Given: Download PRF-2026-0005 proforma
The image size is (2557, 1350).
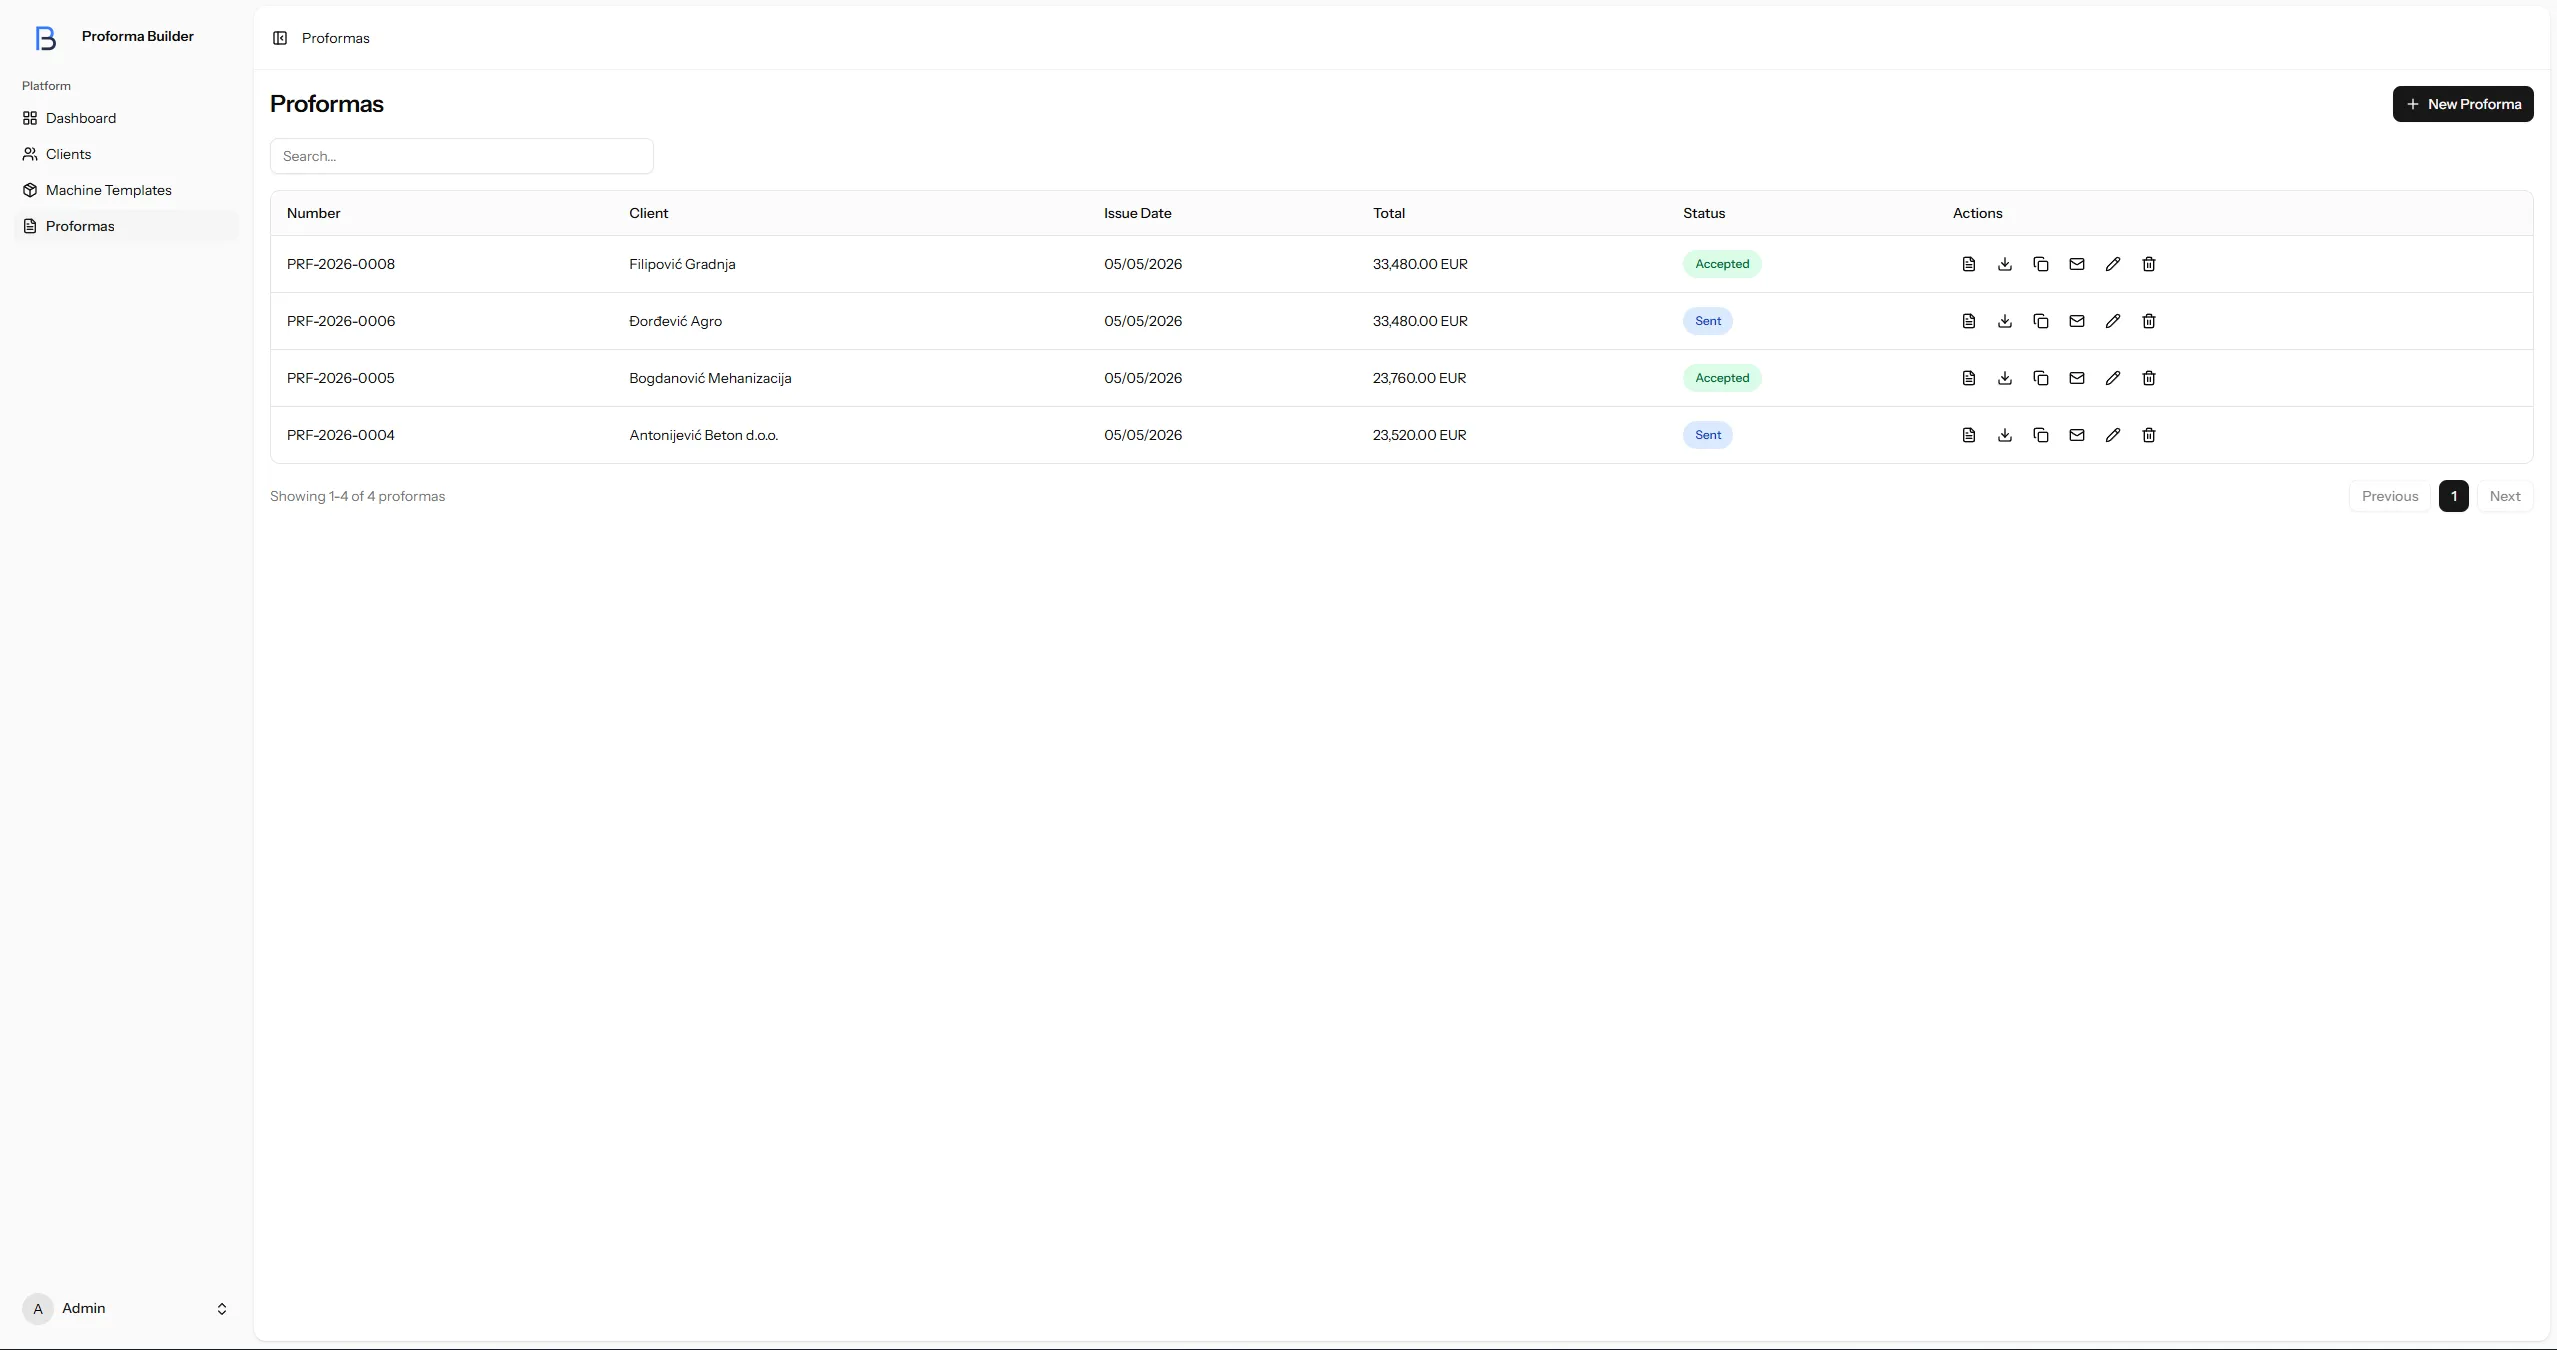Looking at the screenshot, I should pos(2004,378).
